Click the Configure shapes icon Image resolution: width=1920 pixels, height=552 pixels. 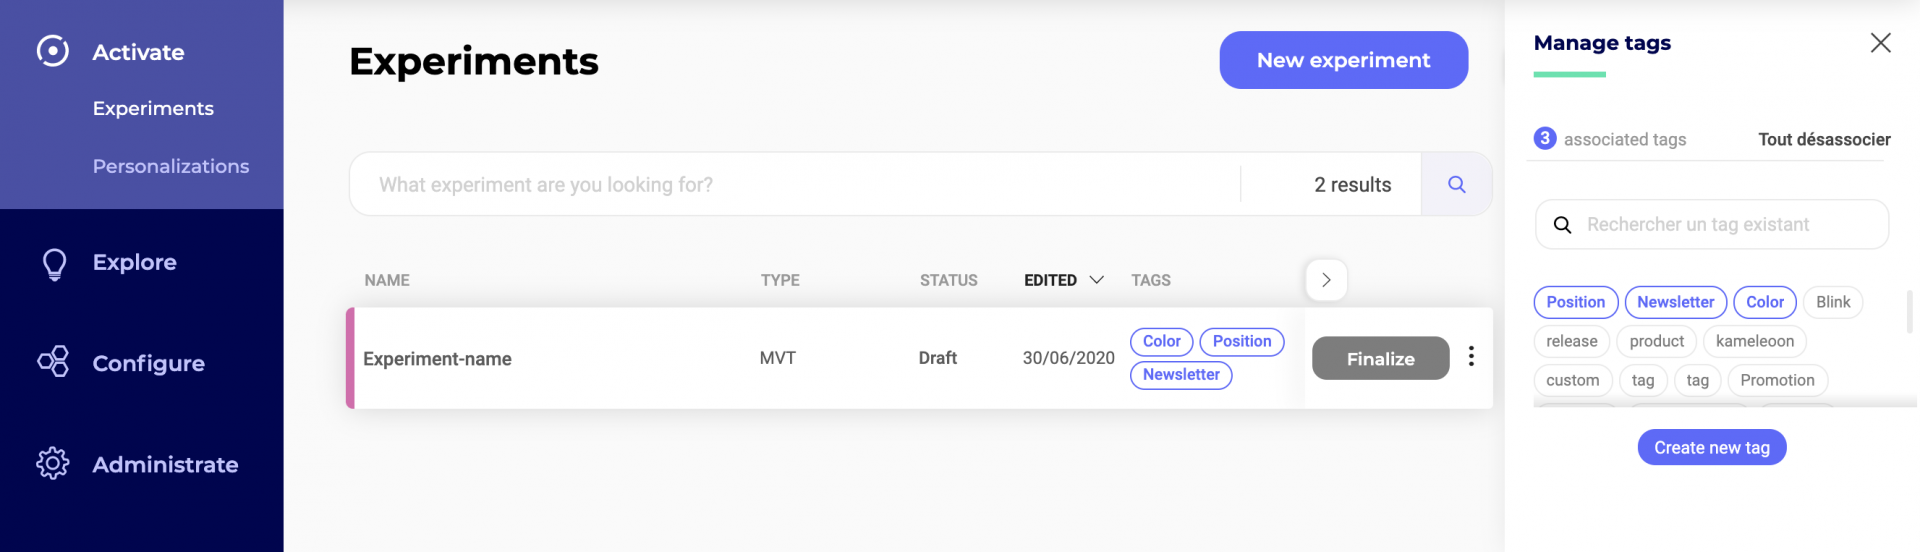pos(53,361)
